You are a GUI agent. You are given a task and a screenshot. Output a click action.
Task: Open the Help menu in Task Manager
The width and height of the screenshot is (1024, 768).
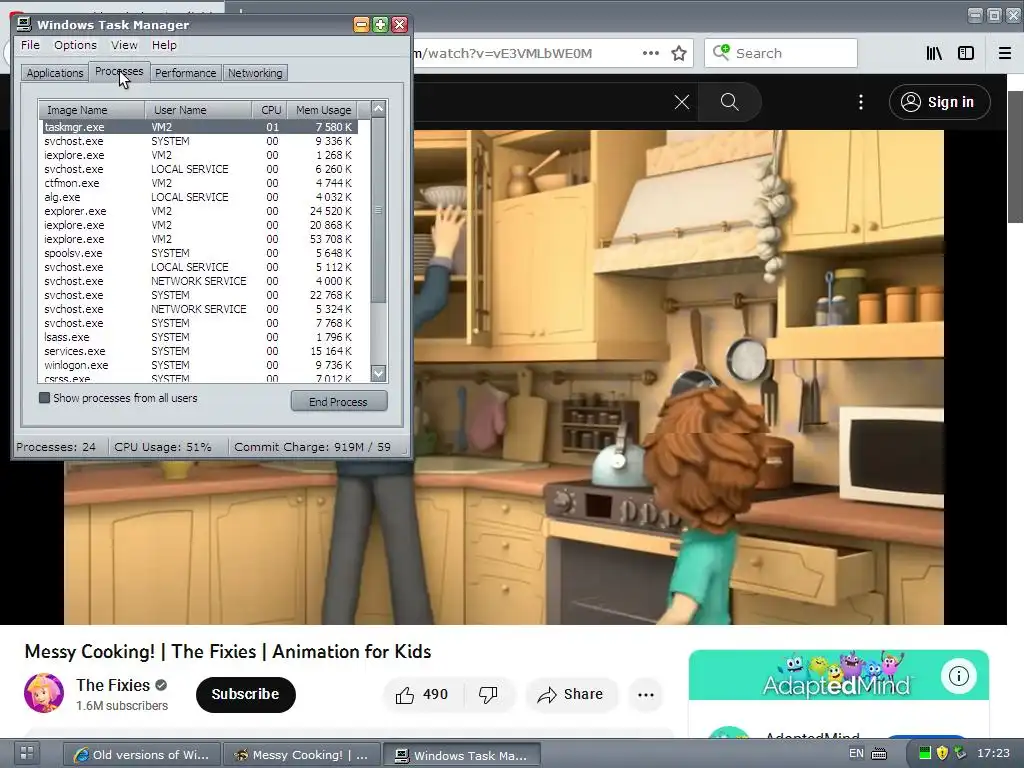pos(164,45)
